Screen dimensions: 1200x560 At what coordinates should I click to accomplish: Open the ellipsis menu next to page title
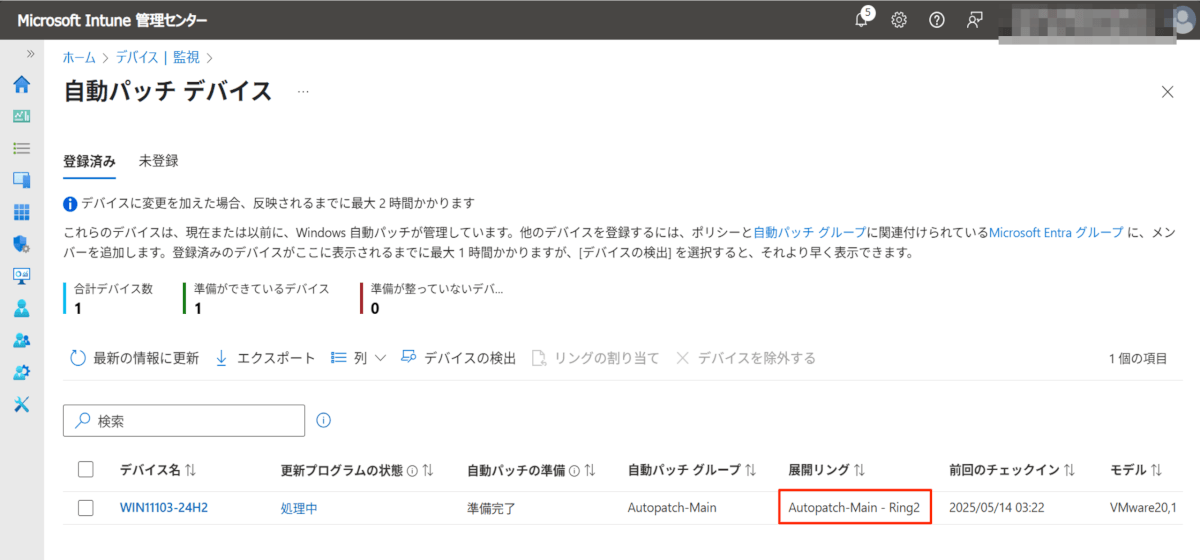pyautogui.click(x=303, y=92)
